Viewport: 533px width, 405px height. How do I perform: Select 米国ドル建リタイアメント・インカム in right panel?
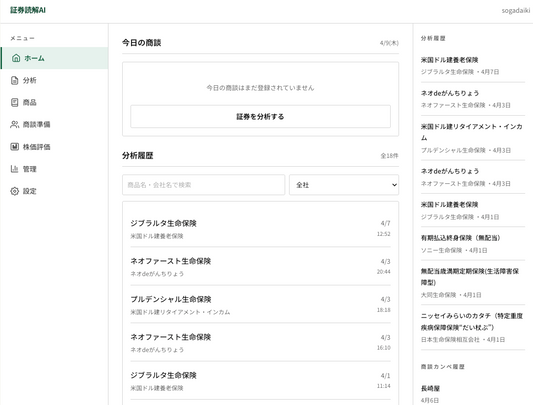pos(473,138)
